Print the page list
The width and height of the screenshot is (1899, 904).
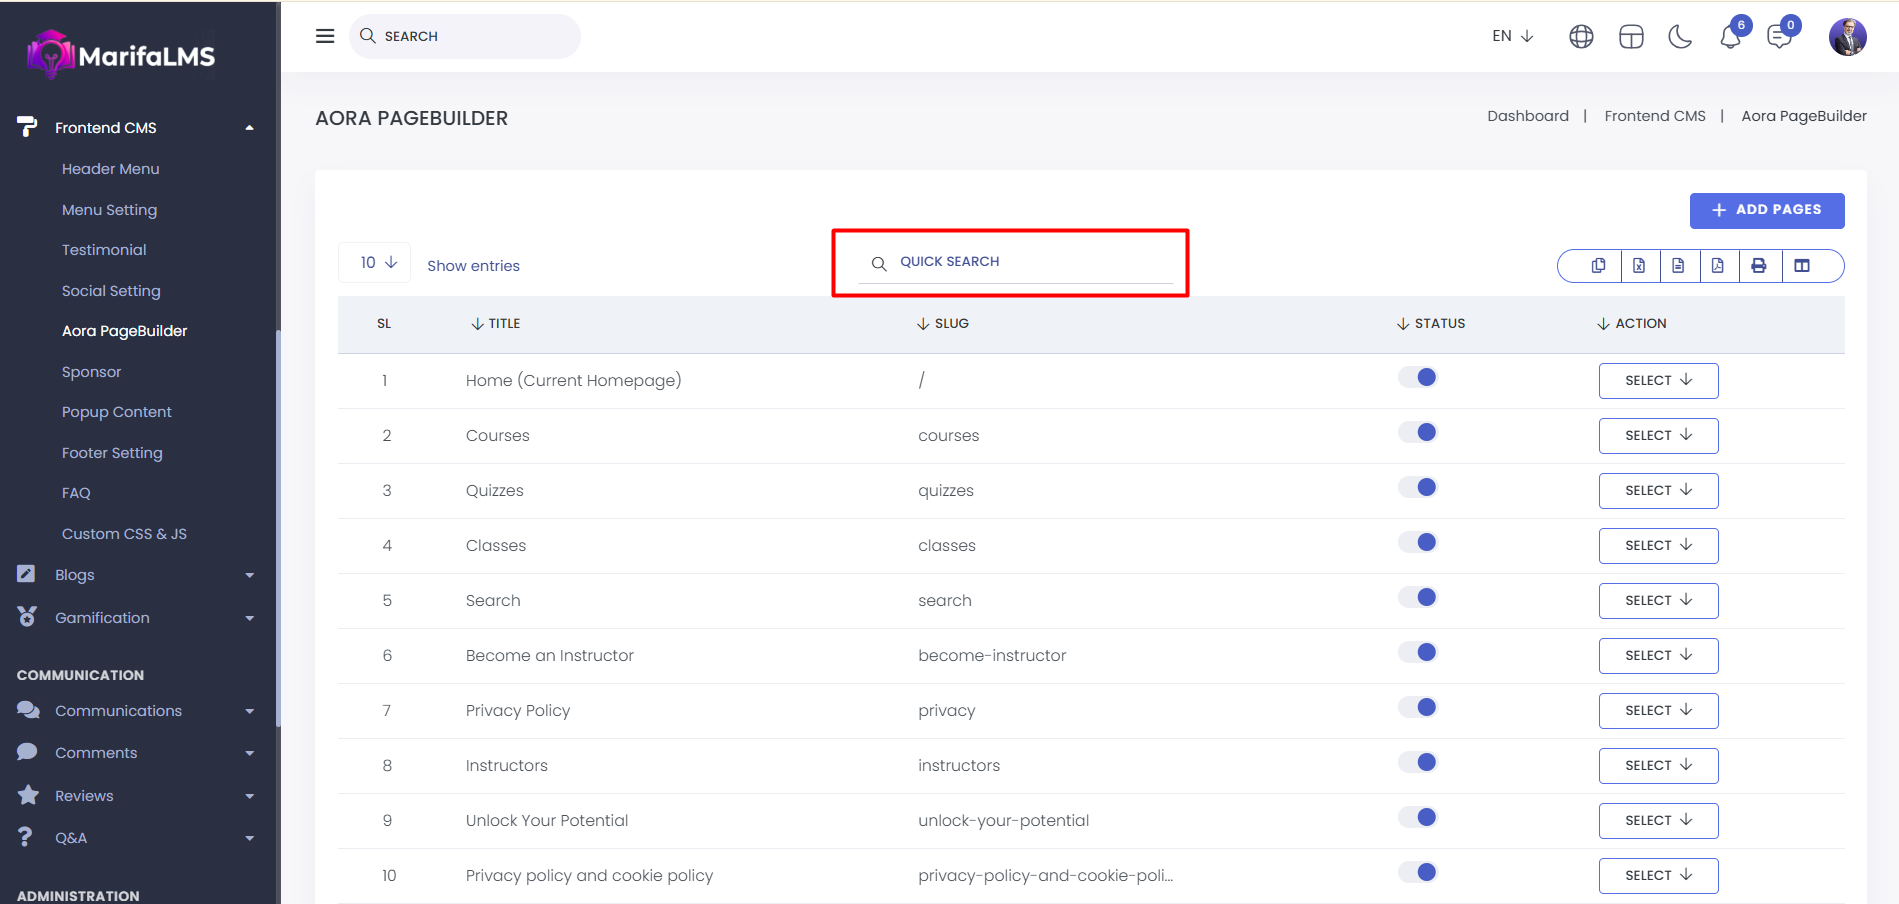click(x=1758, y=266)
